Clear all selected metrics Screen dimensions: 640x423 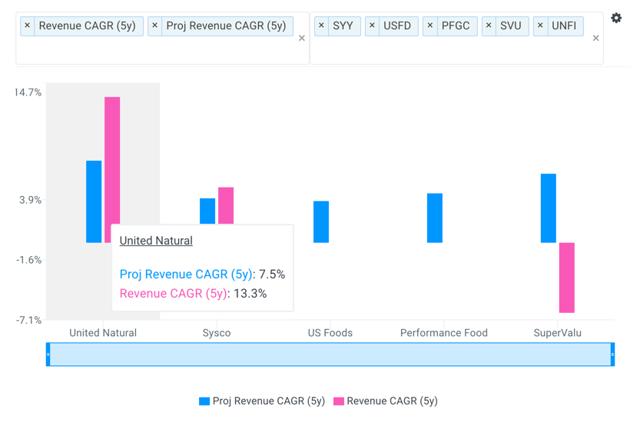(x=302, y=38)
